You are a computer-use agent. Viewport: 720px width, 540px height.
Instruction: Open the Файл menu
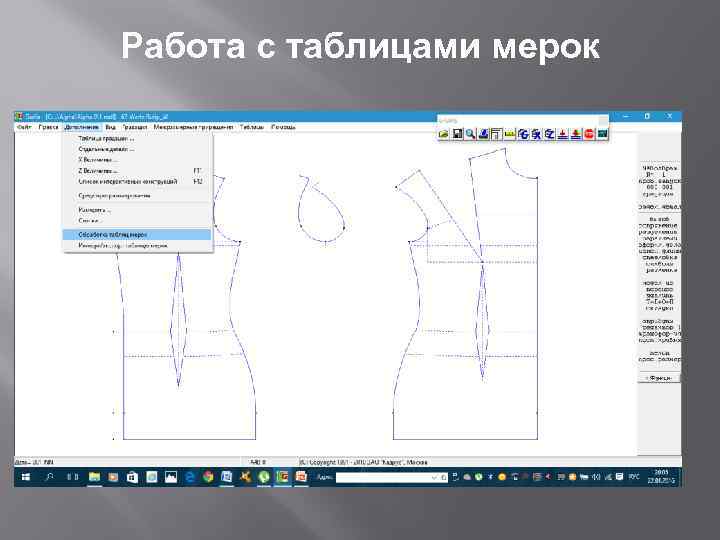24,127
